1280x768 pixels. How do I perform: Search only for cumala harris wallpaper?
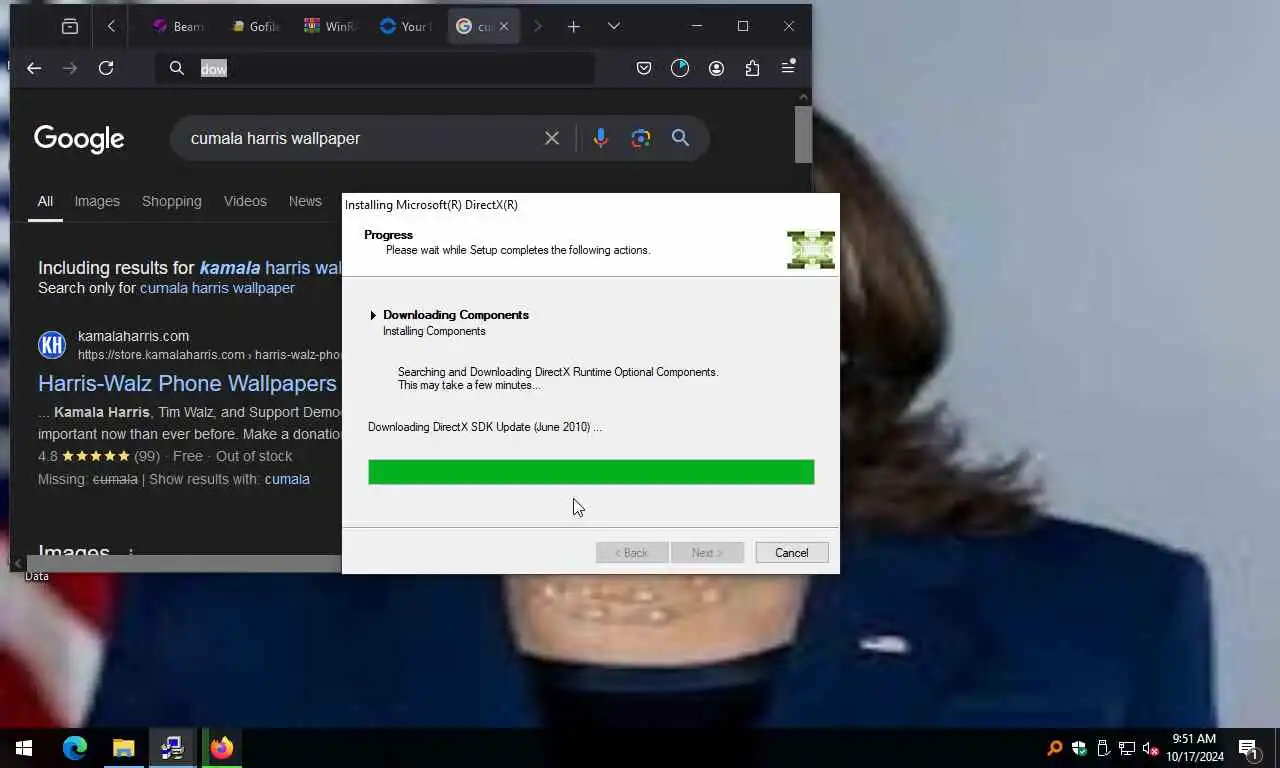click(217, 288)
